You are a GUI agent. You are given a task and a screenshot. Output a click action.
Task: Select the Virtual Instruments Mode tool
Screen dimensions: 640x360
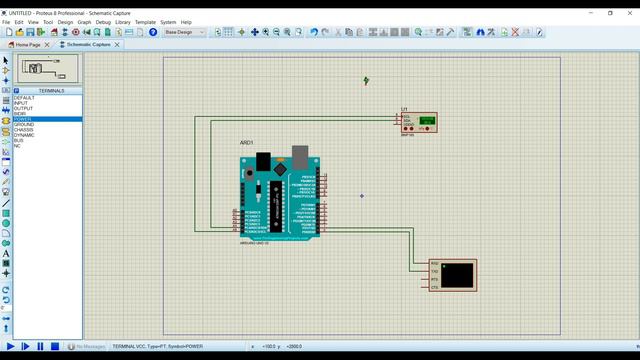point(6,191)
